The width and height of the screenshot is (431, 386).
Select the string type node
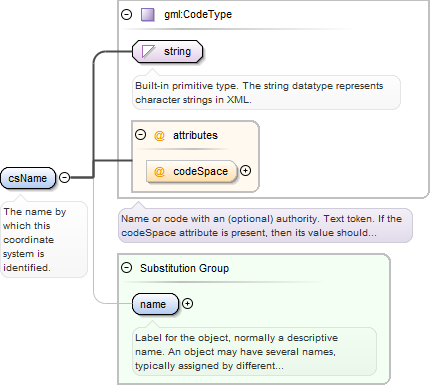(167, 52)
